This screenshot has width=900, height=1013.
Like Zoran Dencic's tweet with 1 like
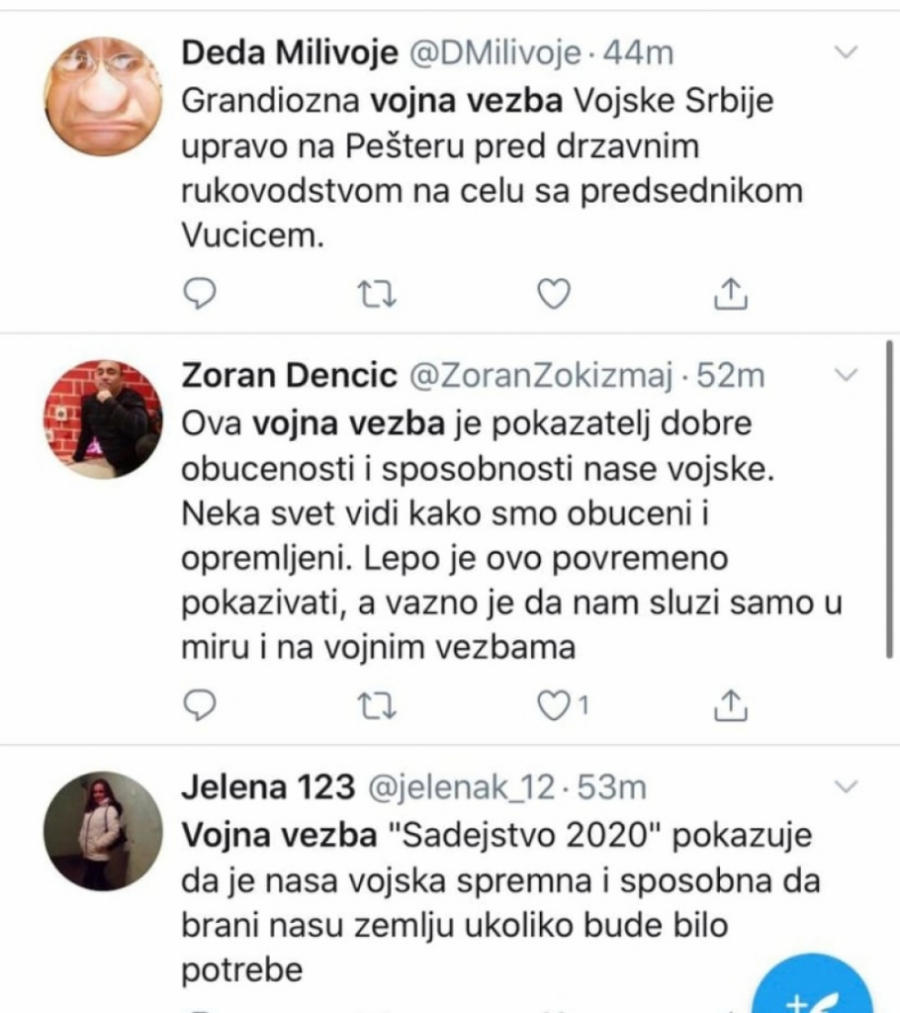click(x=554, y=706)
